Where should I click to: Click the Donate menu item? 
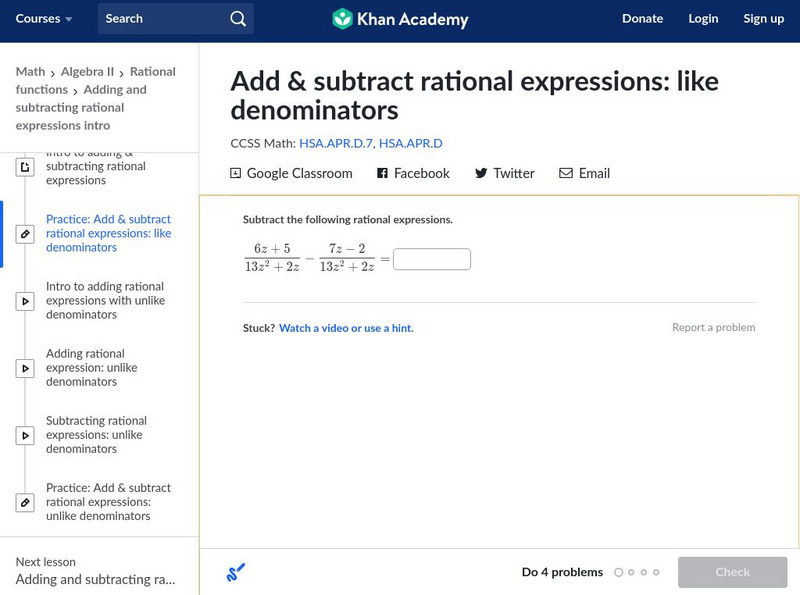[642, 19]
